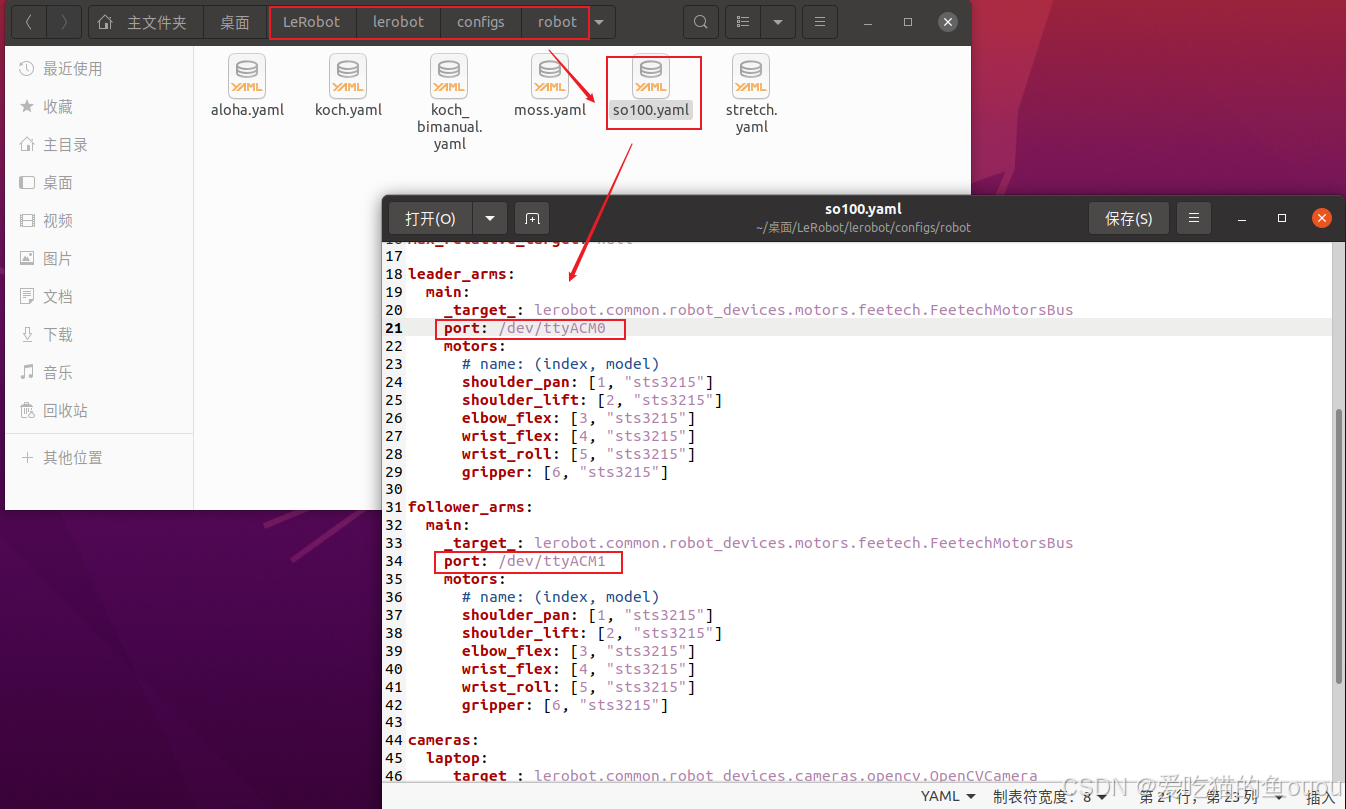Create a new document tab icon
Image resolution: width=1346 pixels, height=809 pixels.
coord(532,218)
